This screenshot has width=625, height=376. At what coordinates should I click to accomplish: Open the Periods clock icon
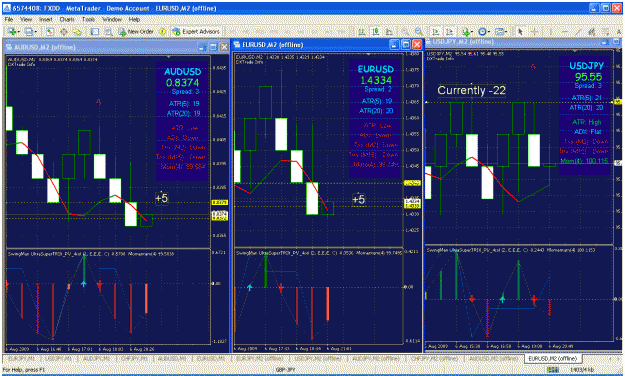482,31
